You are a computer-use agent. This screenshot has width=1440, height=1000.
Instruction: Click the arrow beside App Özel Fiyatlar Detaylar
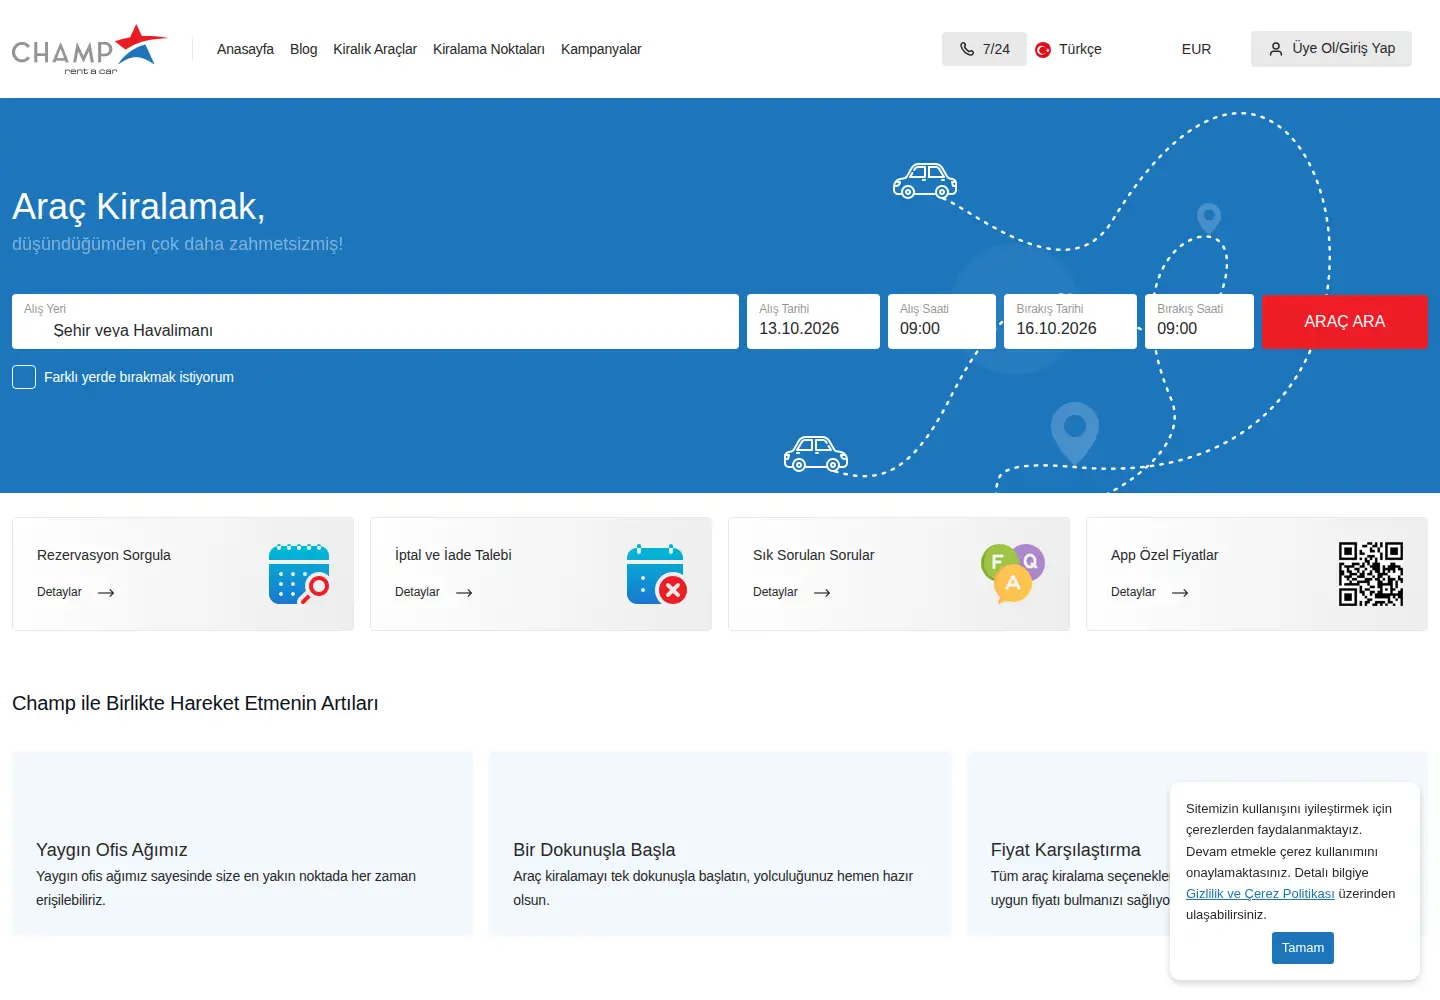(x=1180, y=593)
